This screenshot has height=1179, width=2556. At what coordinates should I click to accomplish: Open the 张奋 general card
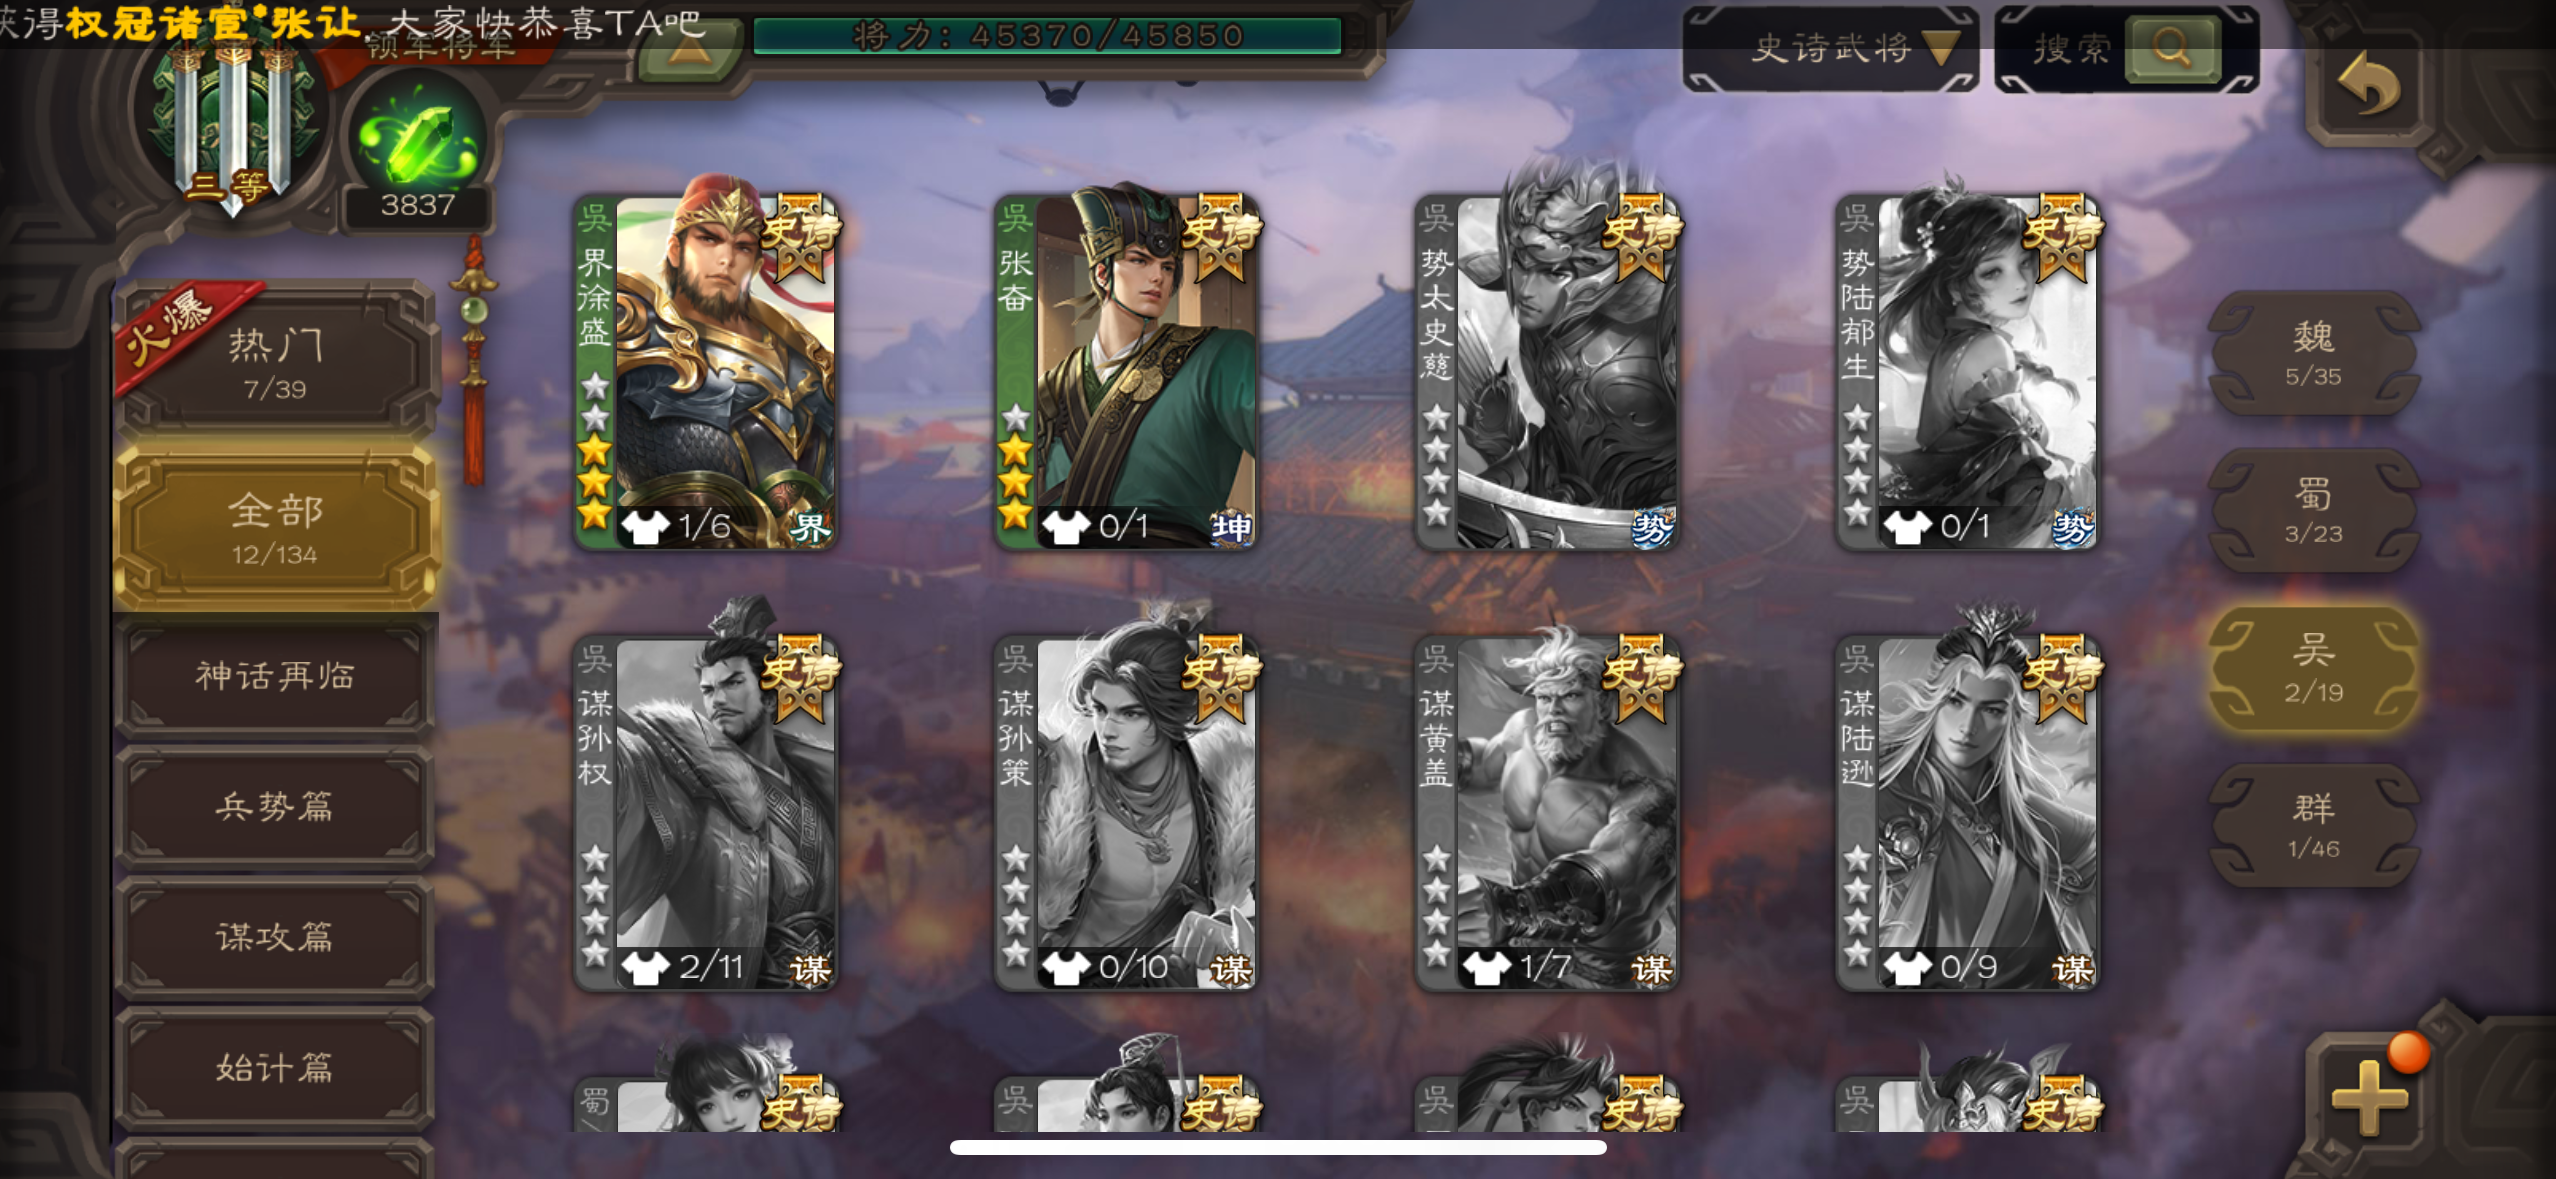1126,370
